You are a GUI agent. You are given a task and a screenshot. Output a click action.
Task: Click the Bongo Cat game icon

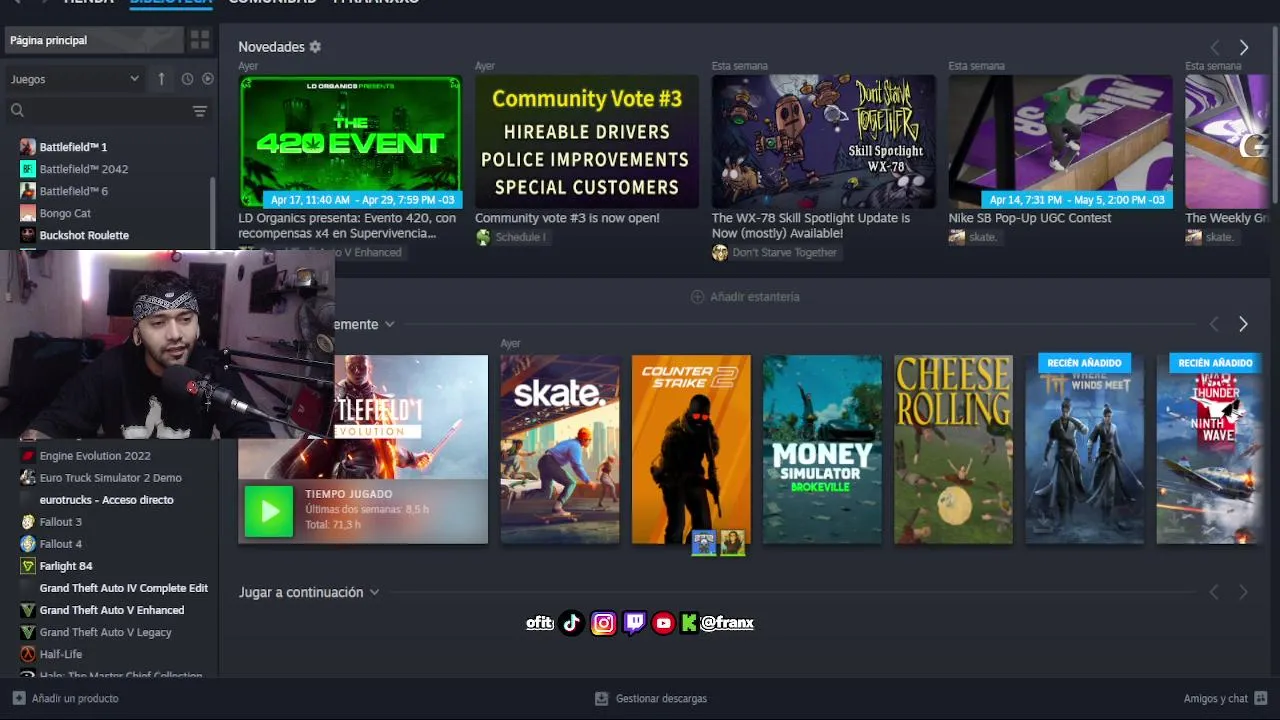(x=28, y=213)
